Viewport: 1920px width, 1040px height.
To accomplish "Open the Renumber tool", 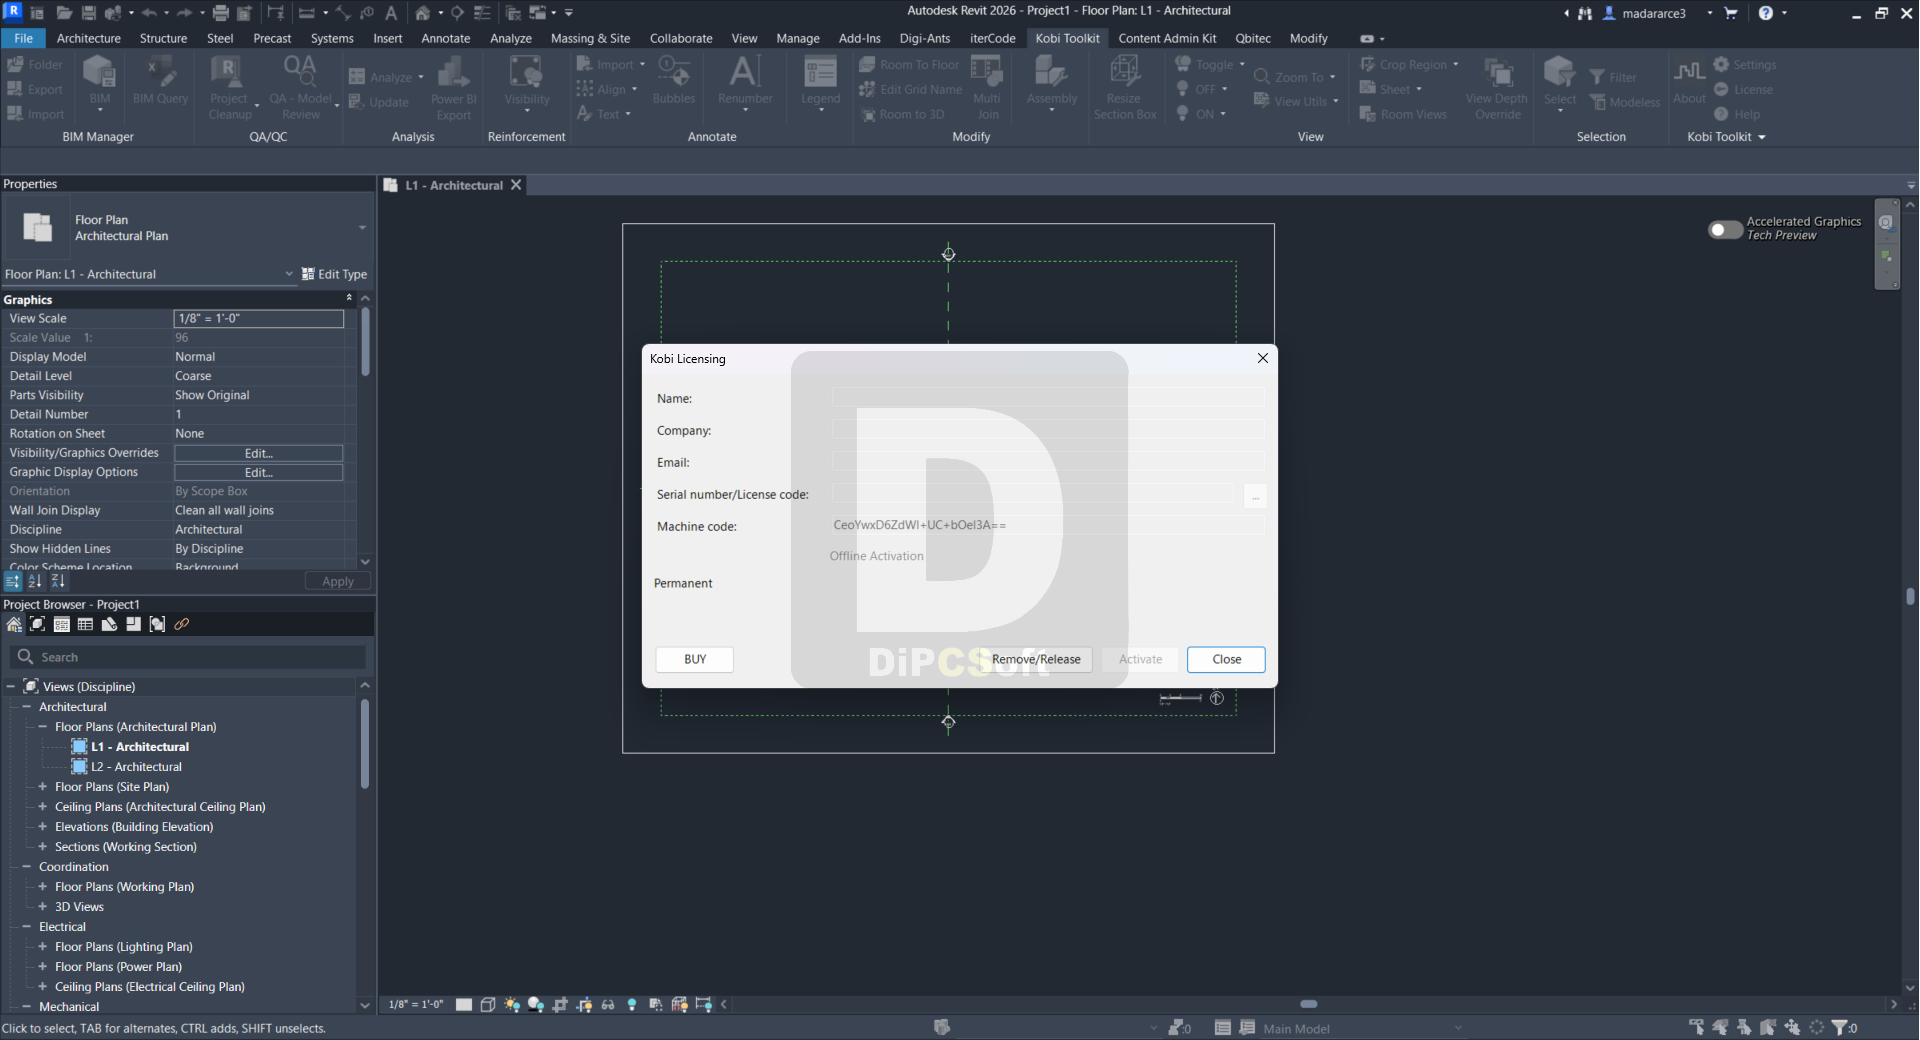I will 745,83.
